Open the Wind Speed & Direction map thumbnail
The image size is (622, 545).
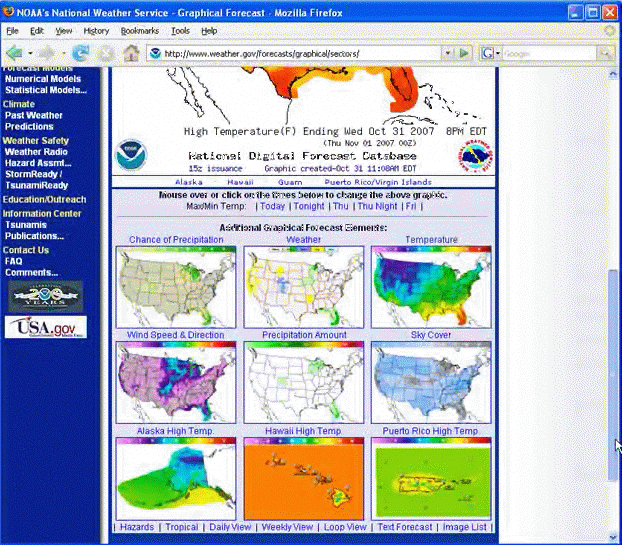pos(176,382)
